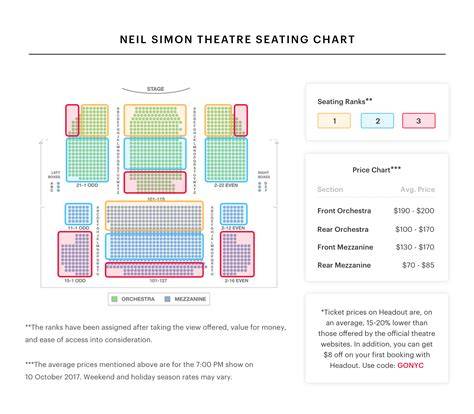Click front center mezzanine yellow section
Image resolution: width=474 pixels, height=414 pixels.
154,216
